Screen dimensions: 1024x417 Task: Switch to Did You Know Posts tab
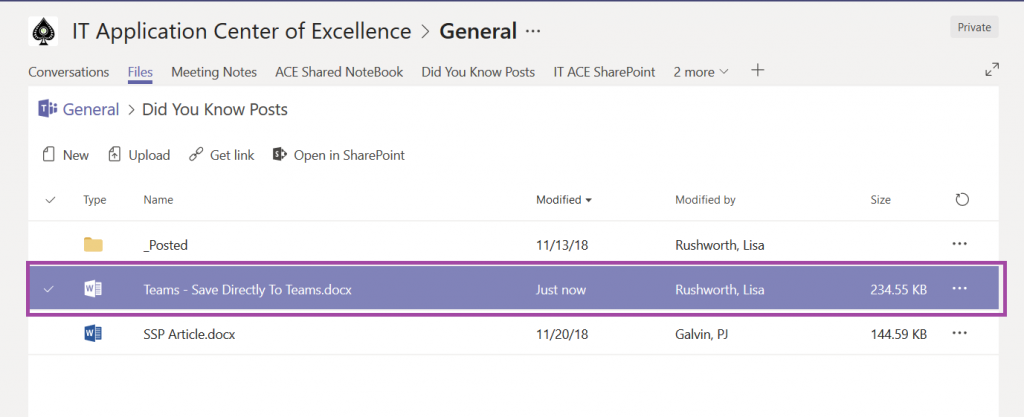tap(478, 72)
